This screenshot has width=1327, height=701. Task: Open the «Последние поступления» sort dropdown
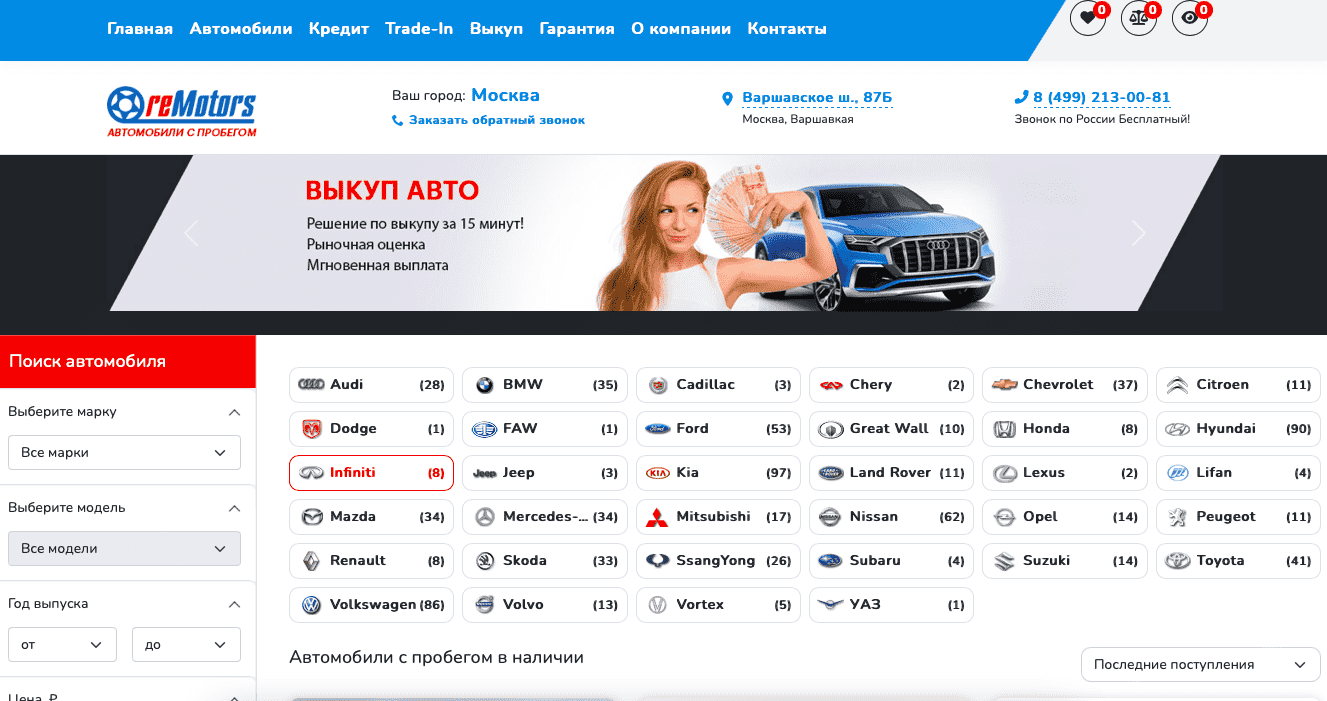tap(1200, 664)
